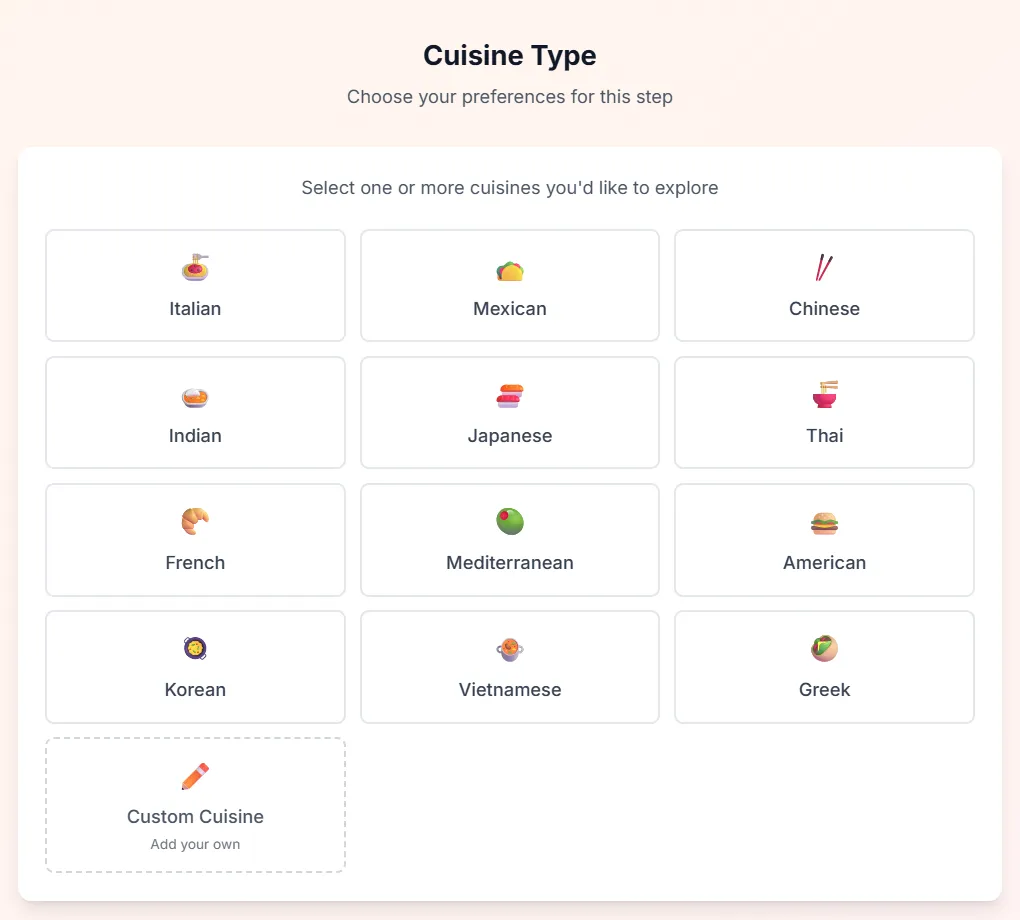This screenshot has height=920, width=1020.
Task: Click the olive icon for Mediterranean
Action: click(510, 521)
